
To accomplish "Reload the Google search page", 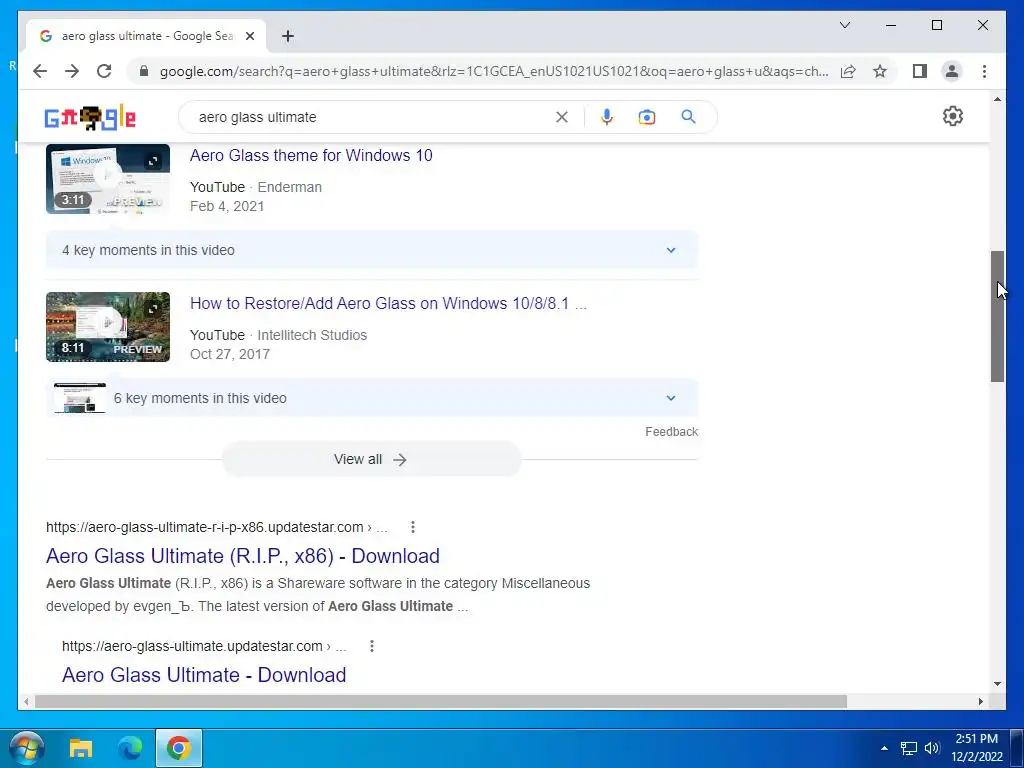I will click(x=104, y=71).
